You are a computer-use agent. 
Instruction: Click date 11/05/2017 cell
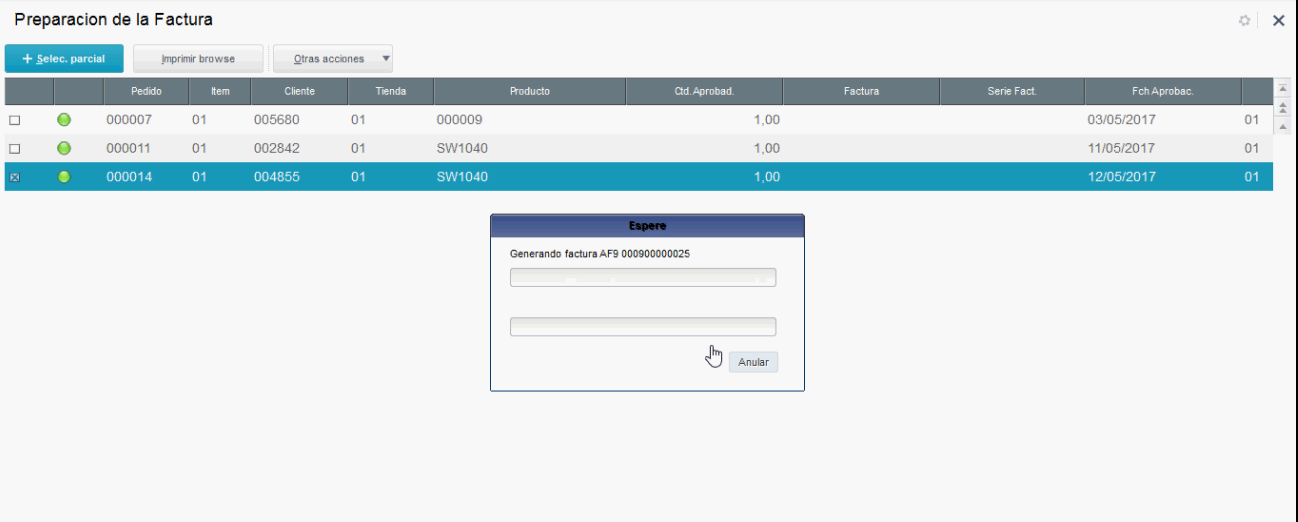click(1121, 148)
